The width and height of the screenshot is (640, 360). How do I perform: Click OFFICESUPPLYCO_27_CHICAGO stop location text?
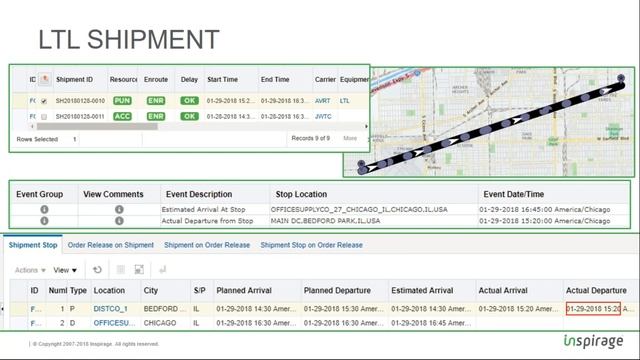359,209
